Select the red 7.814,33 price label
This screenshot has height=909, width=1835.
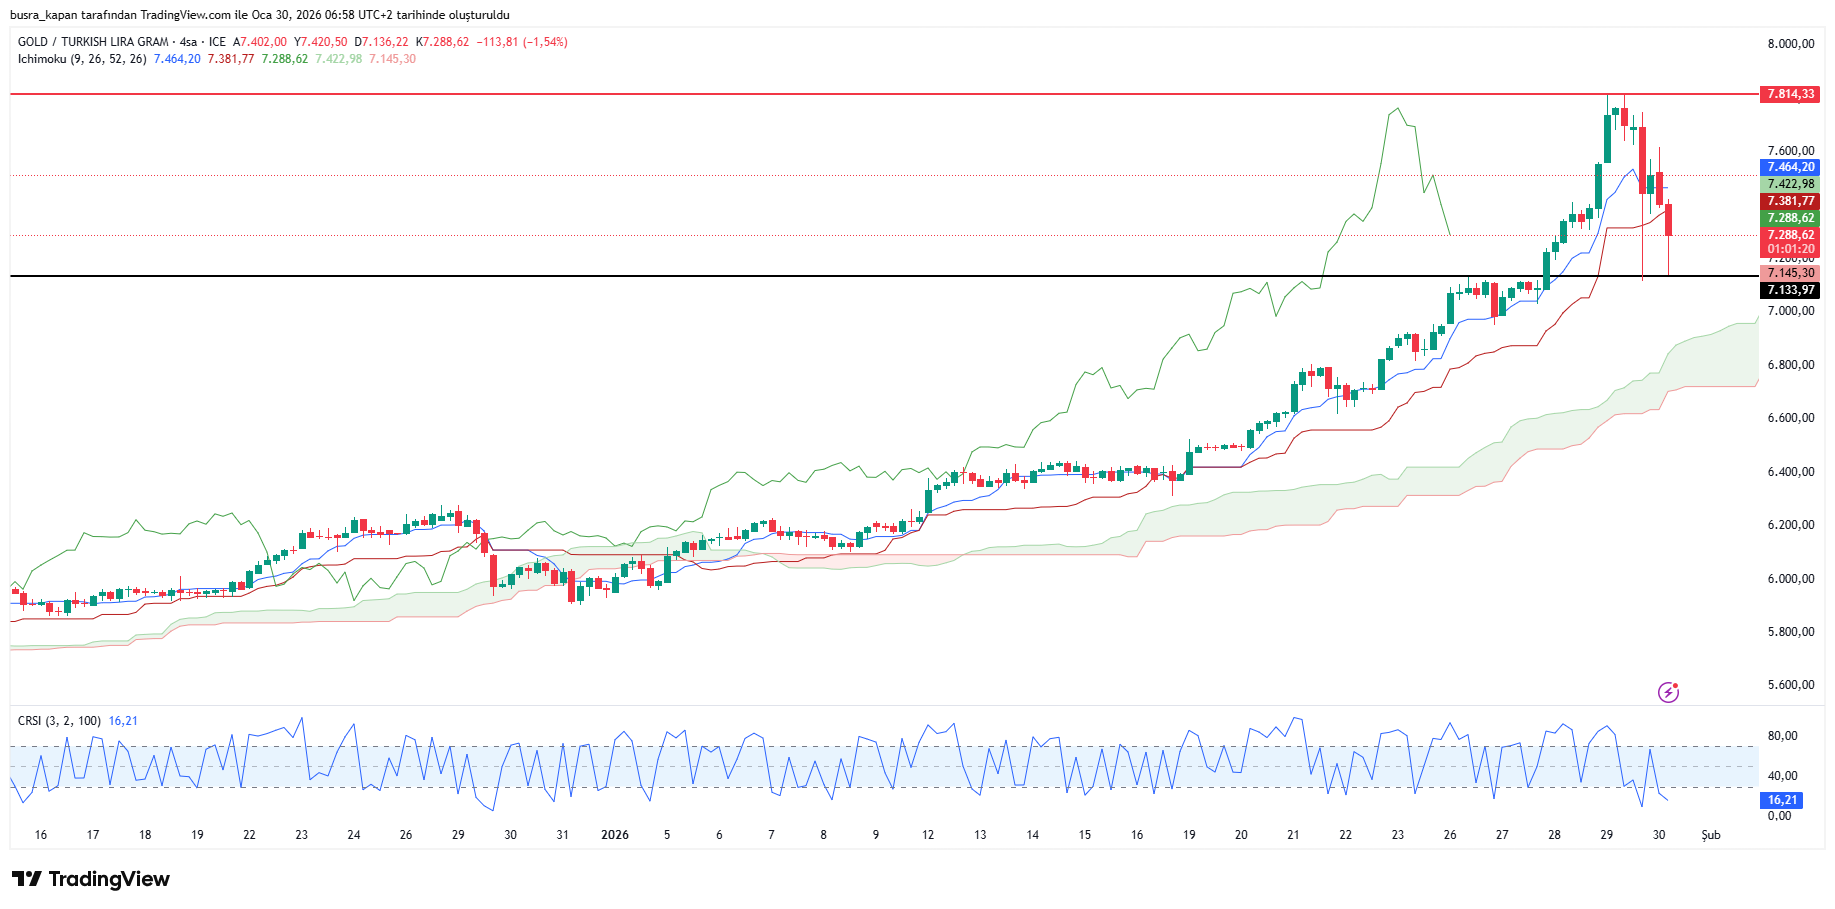pyautogui.click(x=1789, y=94)
